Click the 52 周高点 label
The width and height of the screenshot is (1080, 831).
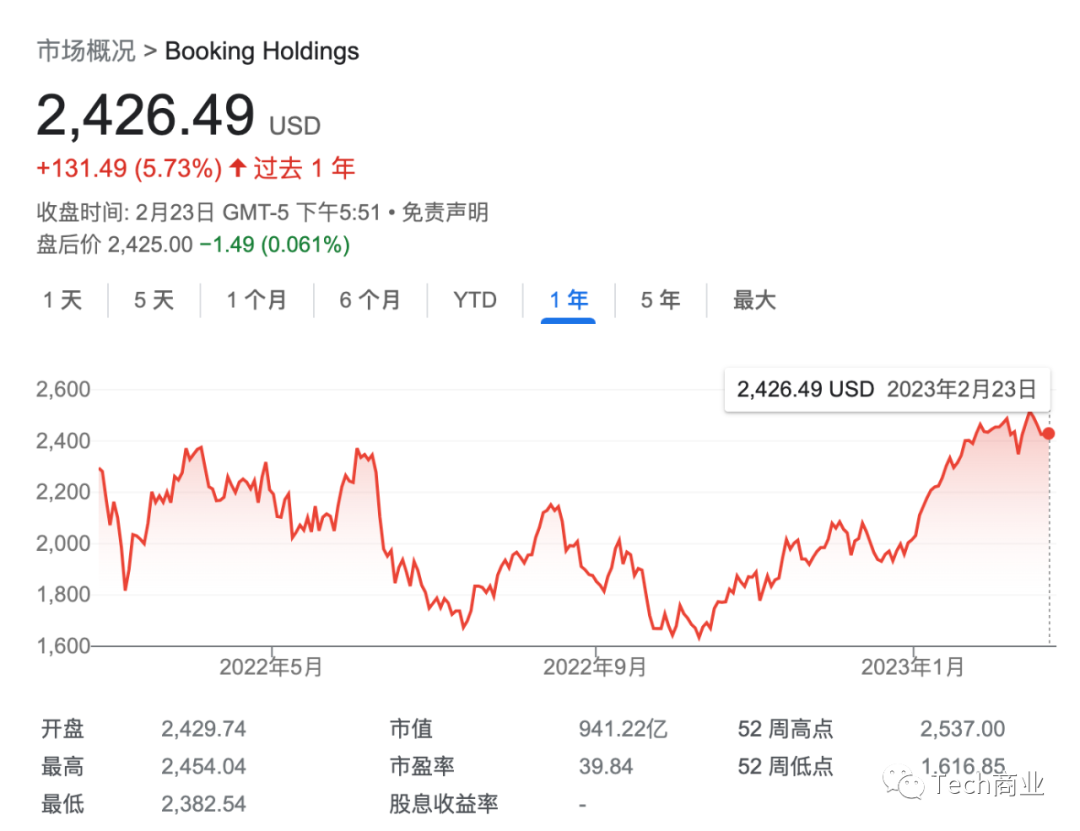pos(785,728)
